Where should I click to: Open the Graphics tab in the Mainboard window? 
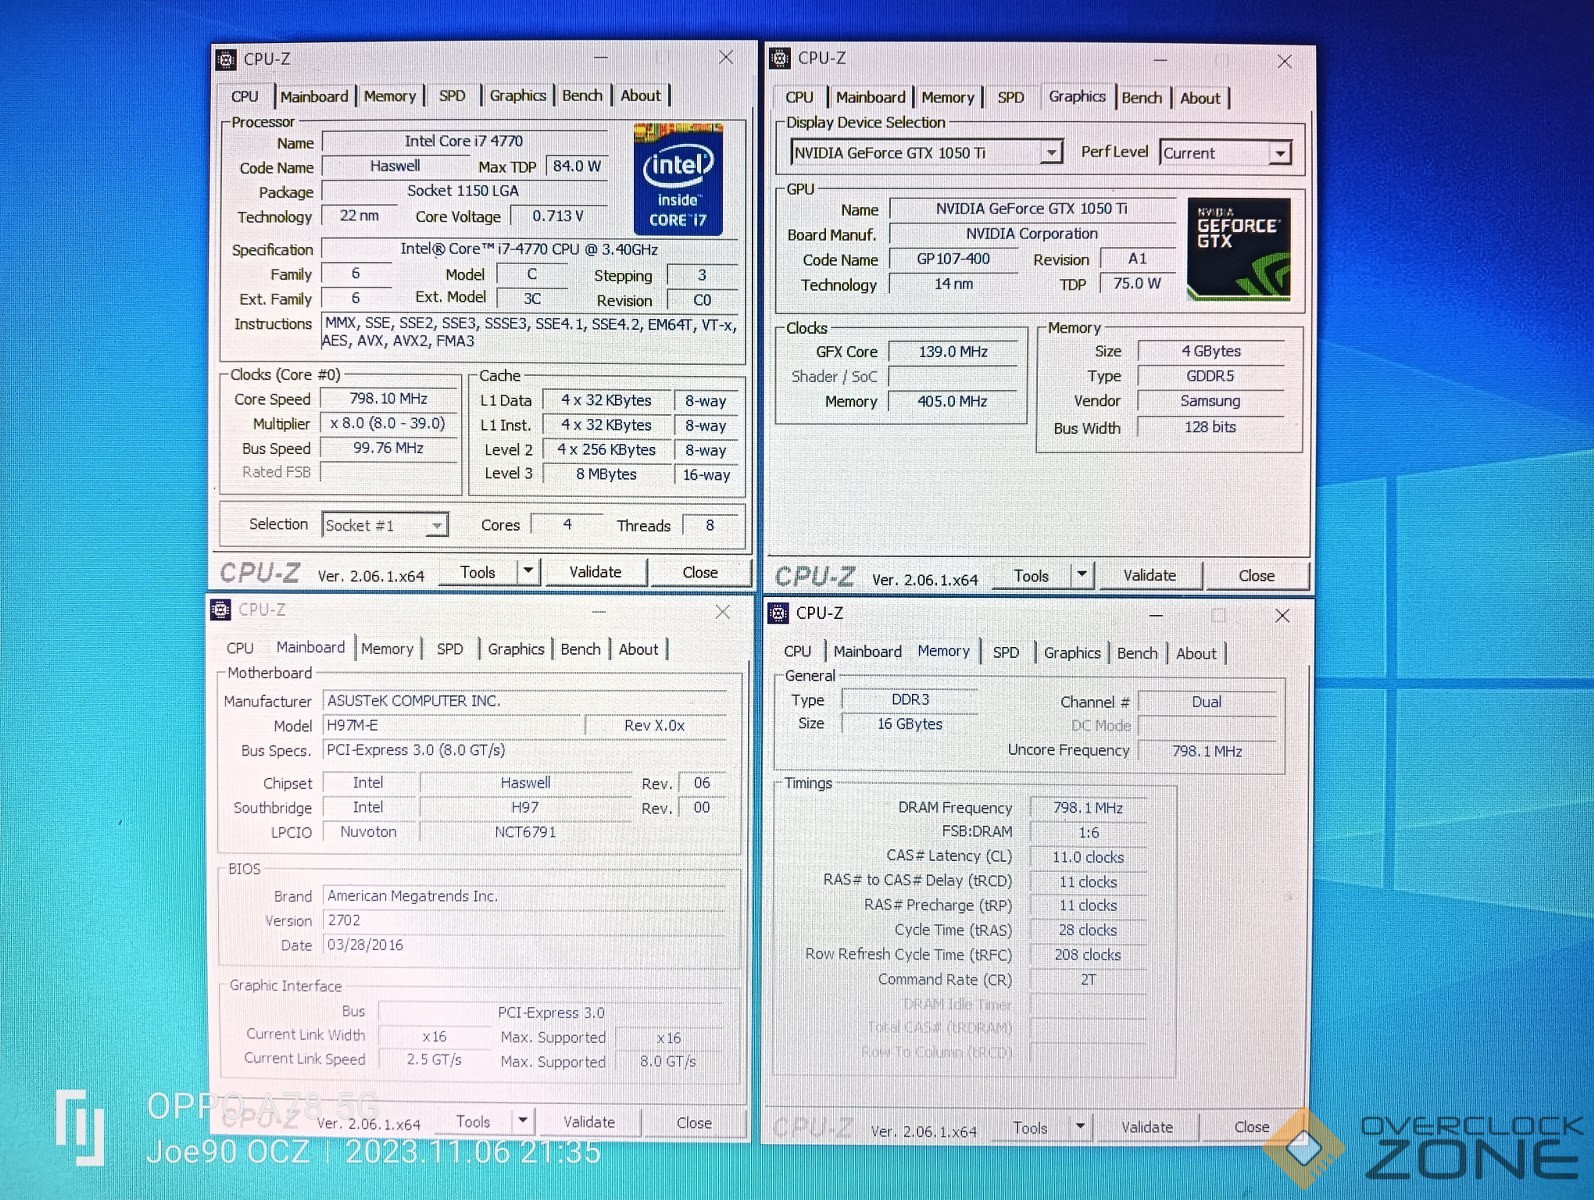point(516,648)
